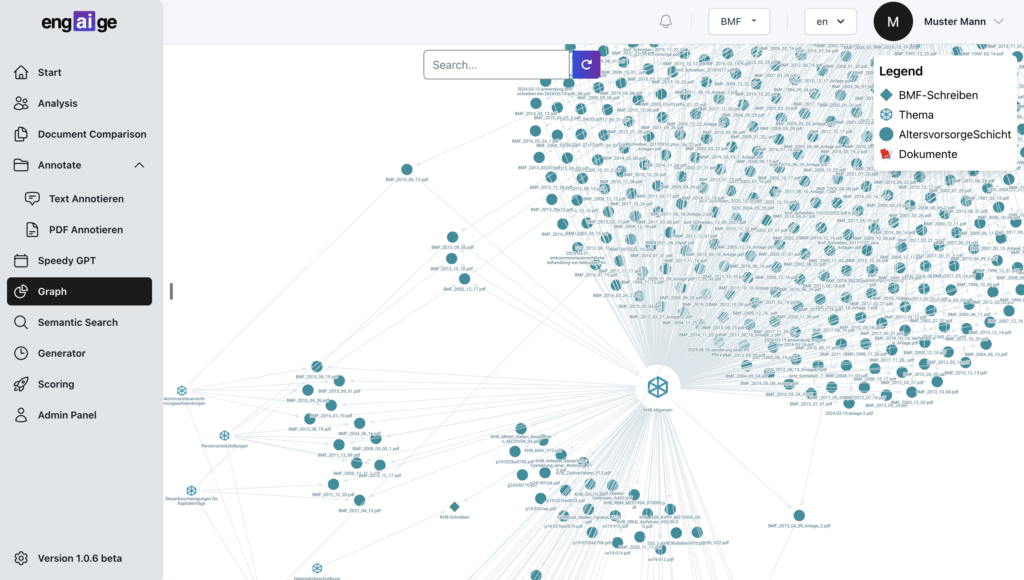Select the BMF_2012_12_20.pdf node

pos(334,484)
